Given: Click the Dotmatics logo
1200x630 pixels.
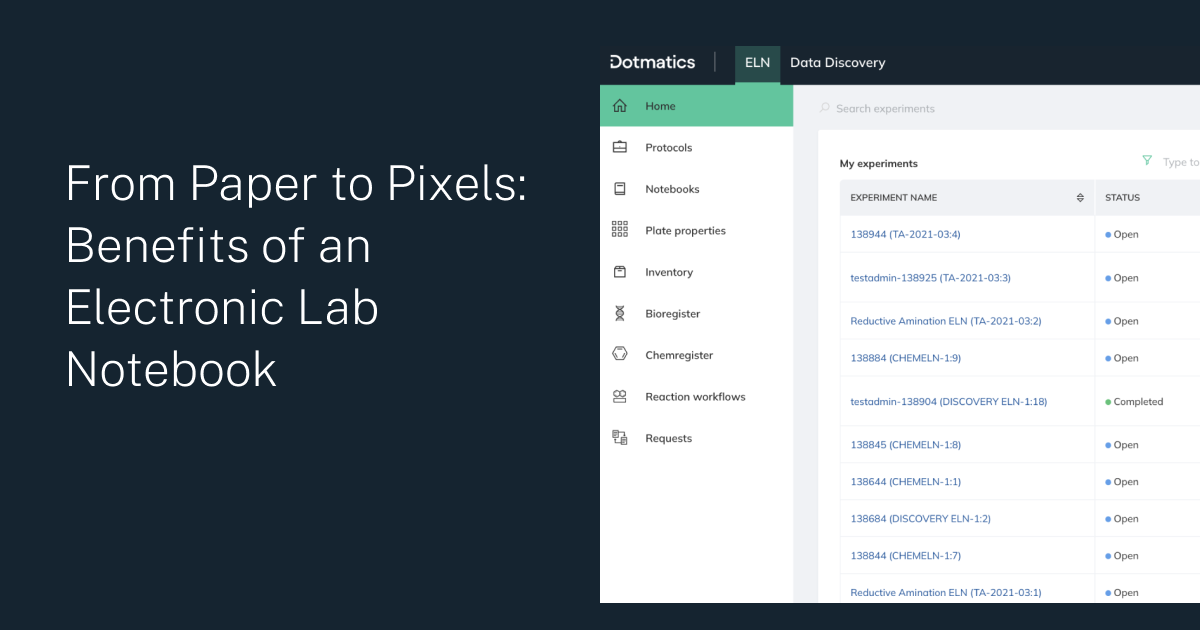Looking at the screenshot, I should tap(651, 62).
